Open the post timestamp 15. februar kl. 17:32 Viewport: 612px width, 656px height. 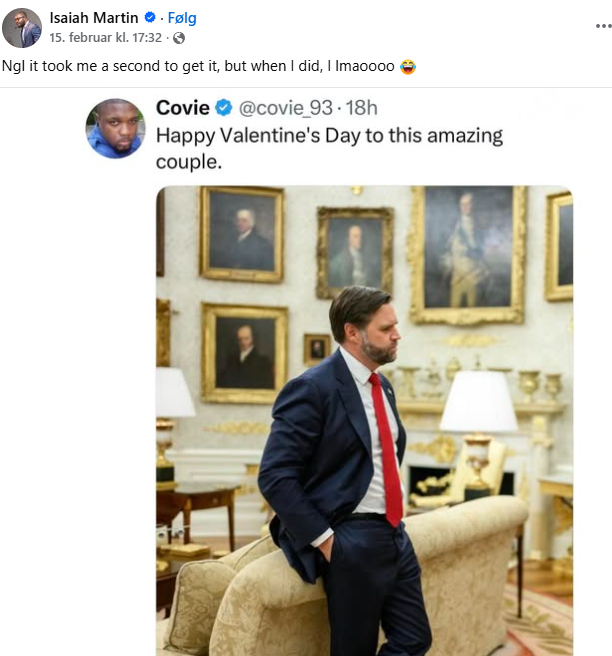[107, 38]
